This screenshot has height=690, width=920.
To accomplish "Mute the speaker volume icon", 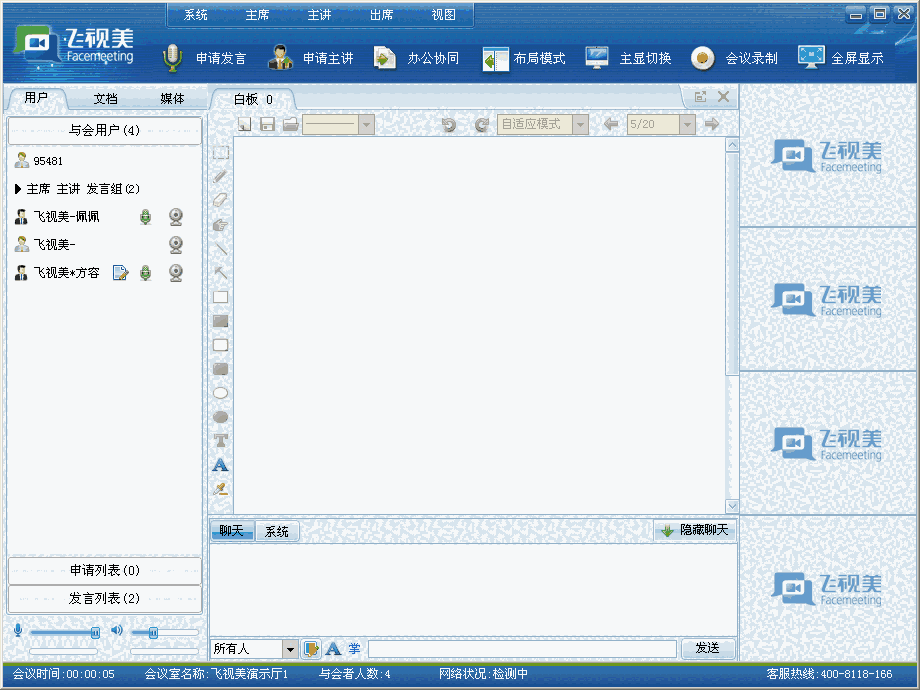I will click(117, 630).
